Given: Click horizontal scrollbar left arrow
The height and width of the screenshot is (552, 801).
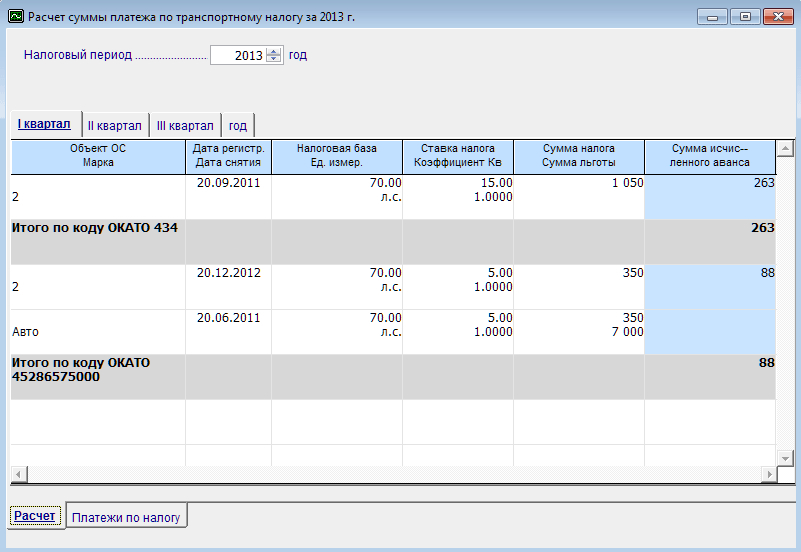Looking at the screenshot, I should 19,474.
